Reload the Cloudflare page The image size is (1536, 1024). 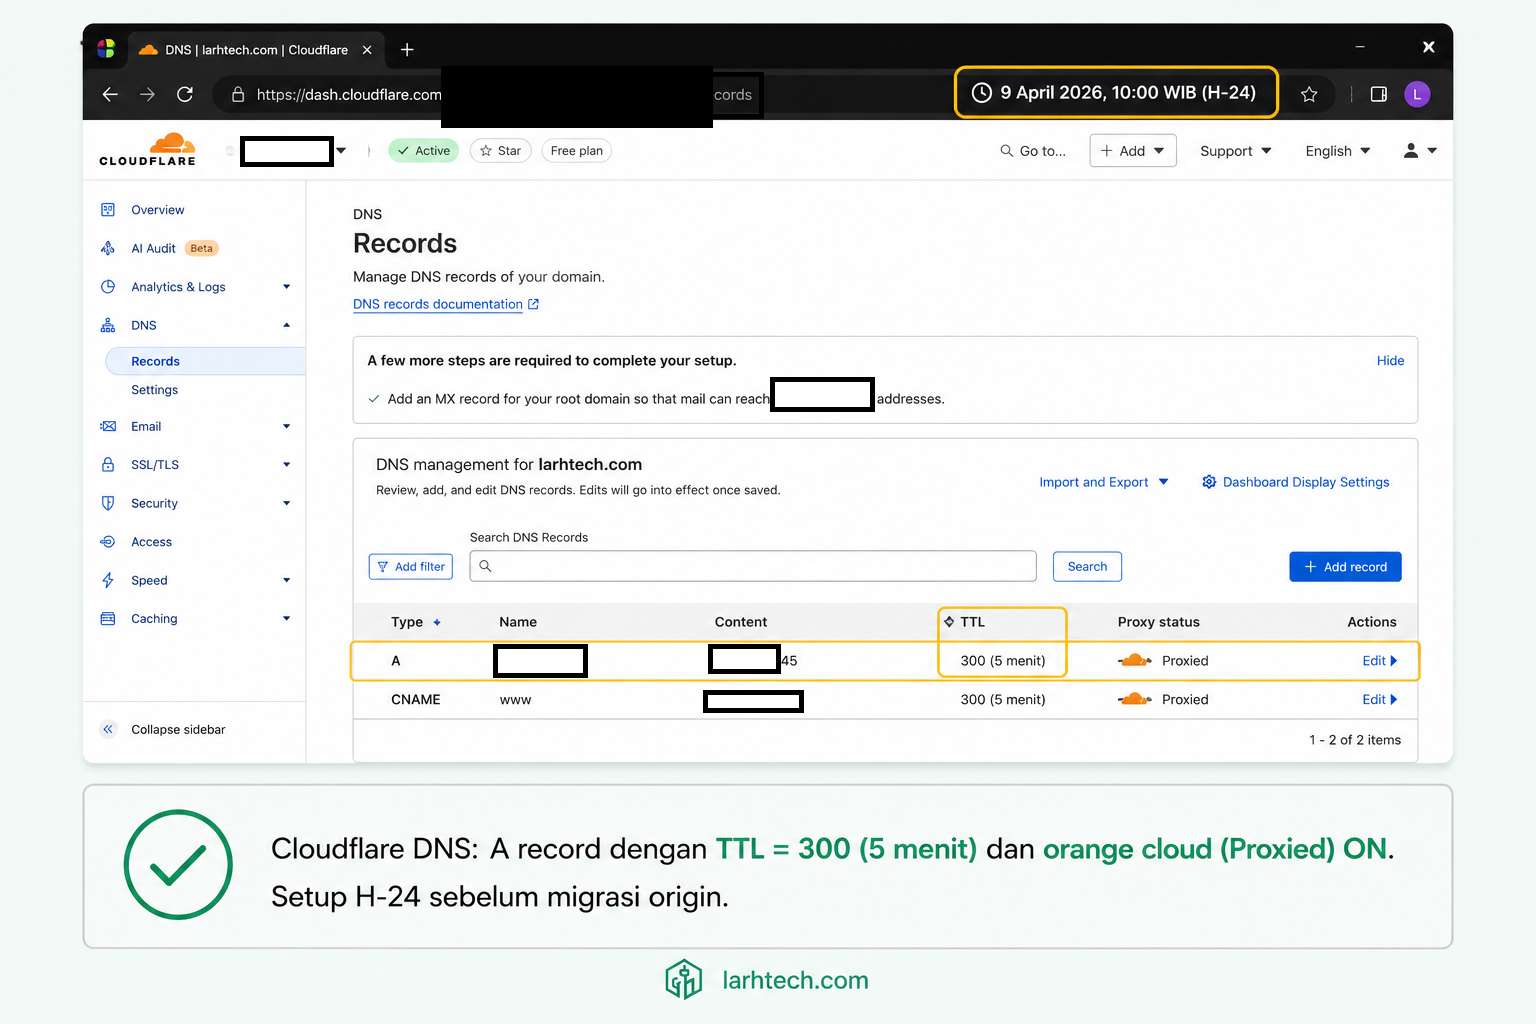[185, 94]
